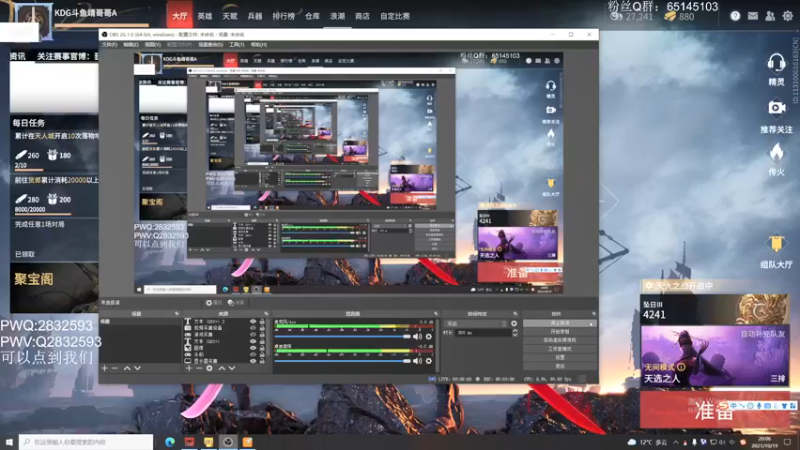Open Microsoft Edge from taskbar
This screenshot has width=800, height=450.
170,442
